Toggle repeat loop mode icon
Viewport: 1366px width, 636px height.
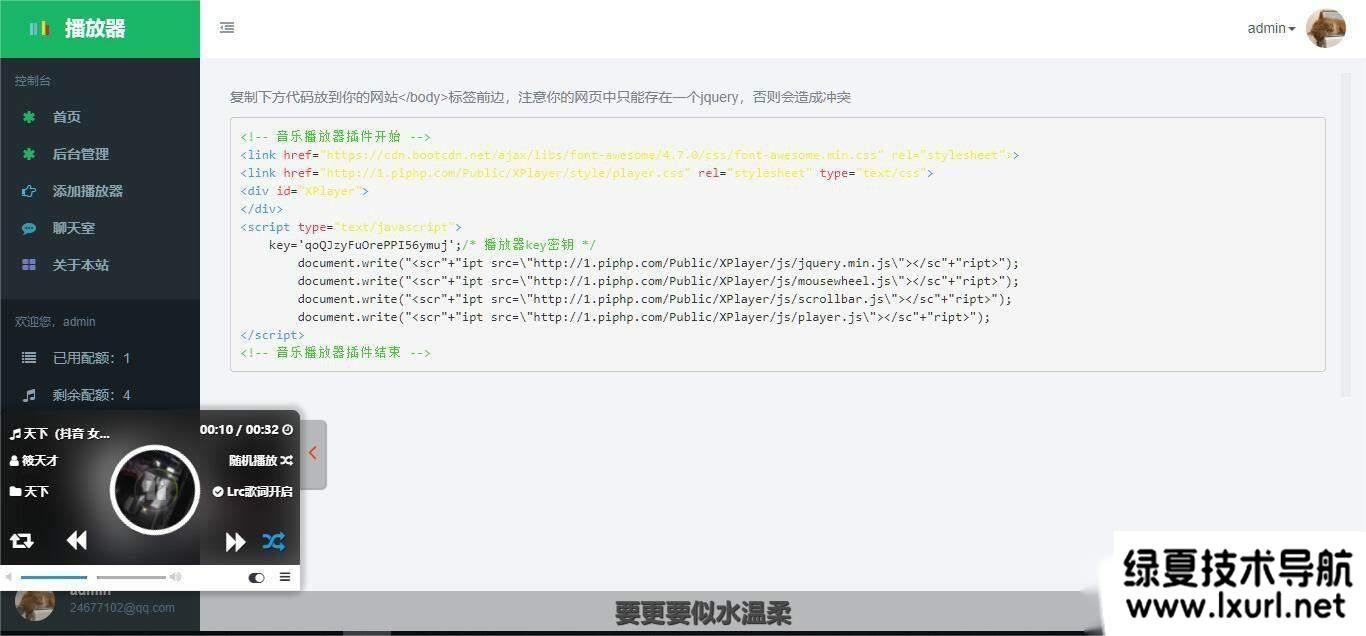pyautogui.click(x=21, y=541)
